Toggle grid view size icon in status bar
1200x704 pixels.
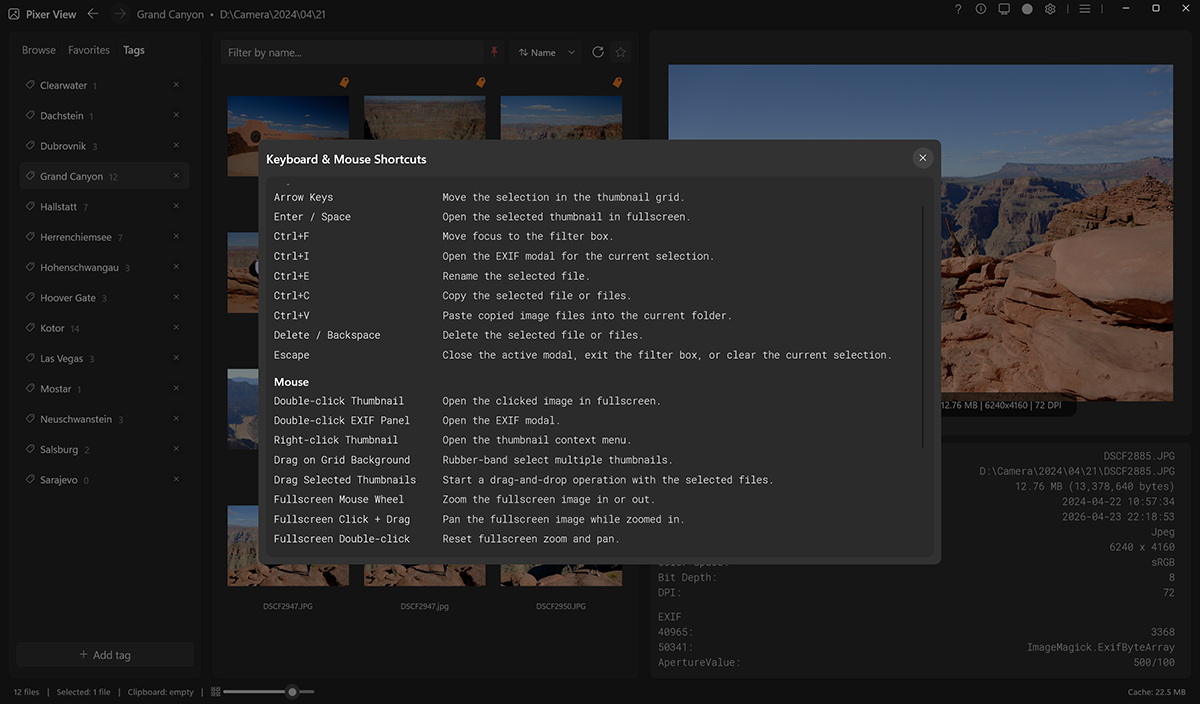(x=214, y=691)
